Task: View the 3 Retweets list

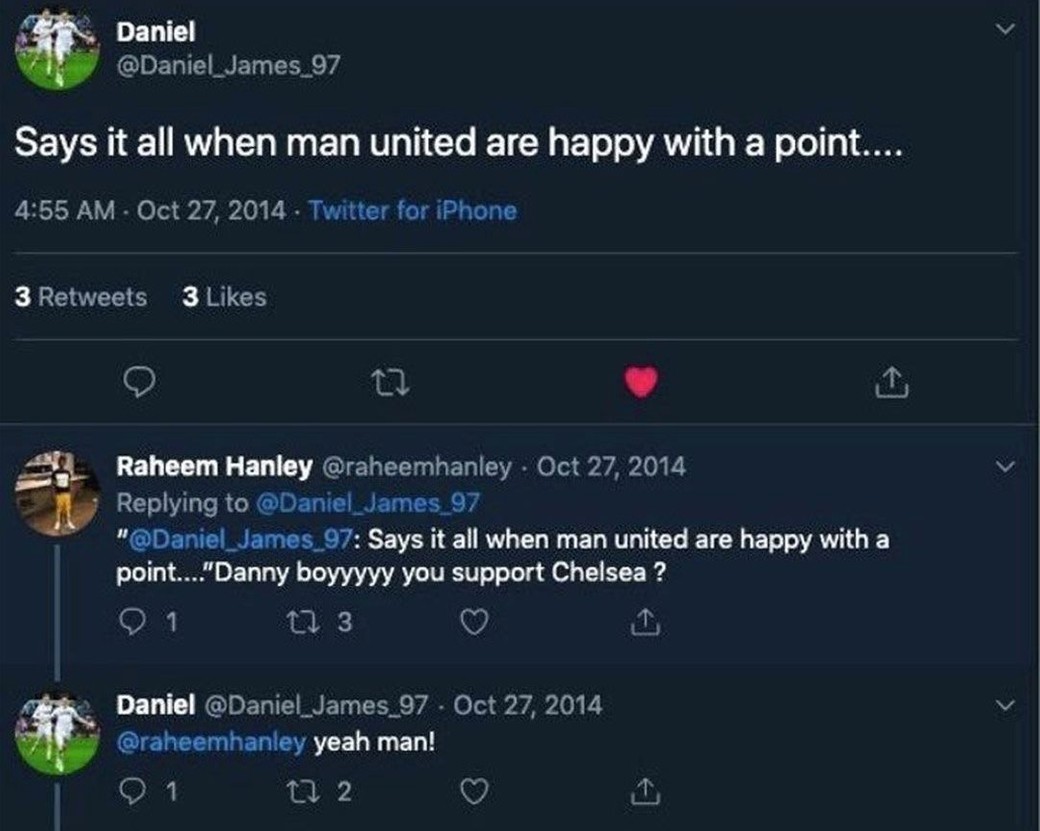Action: tap(81, 297)
